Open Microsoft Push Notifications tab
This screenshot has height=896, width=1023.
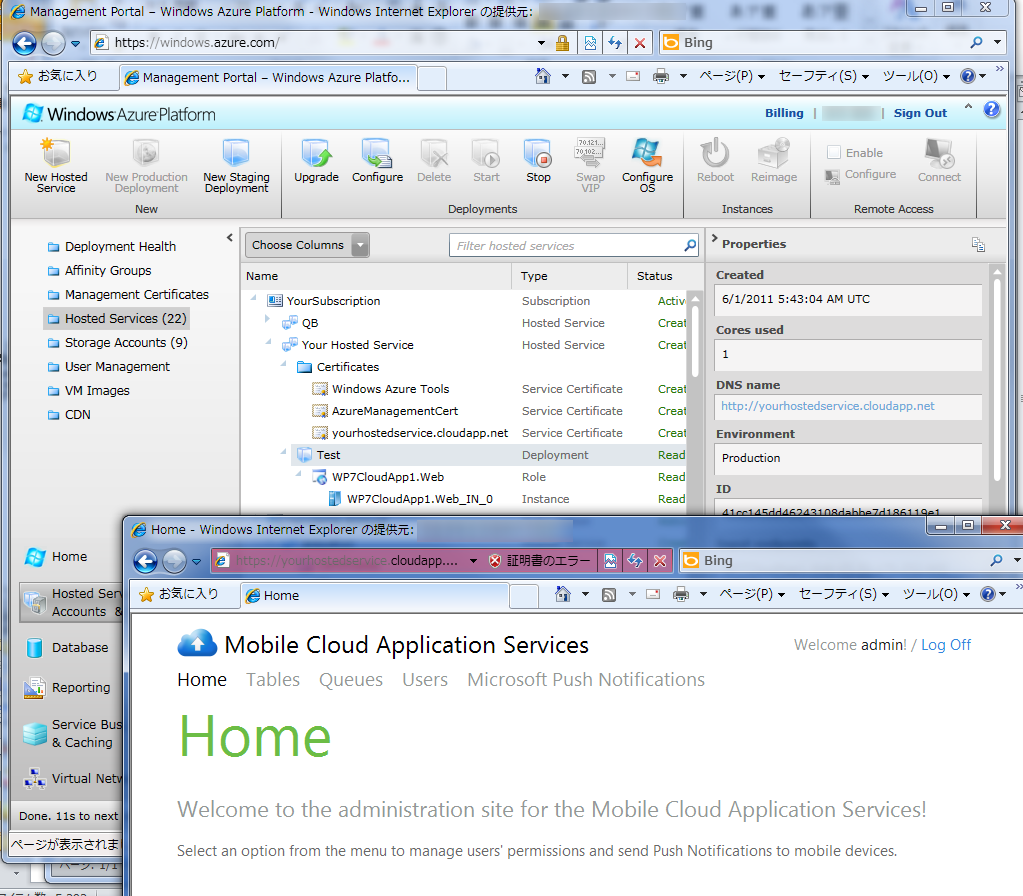coord(586,679)
